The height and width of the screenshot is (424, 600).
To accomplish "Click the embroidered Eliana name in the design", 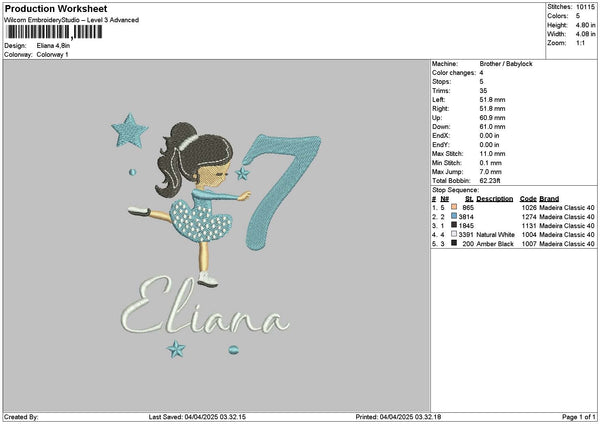I will point(205,306).
